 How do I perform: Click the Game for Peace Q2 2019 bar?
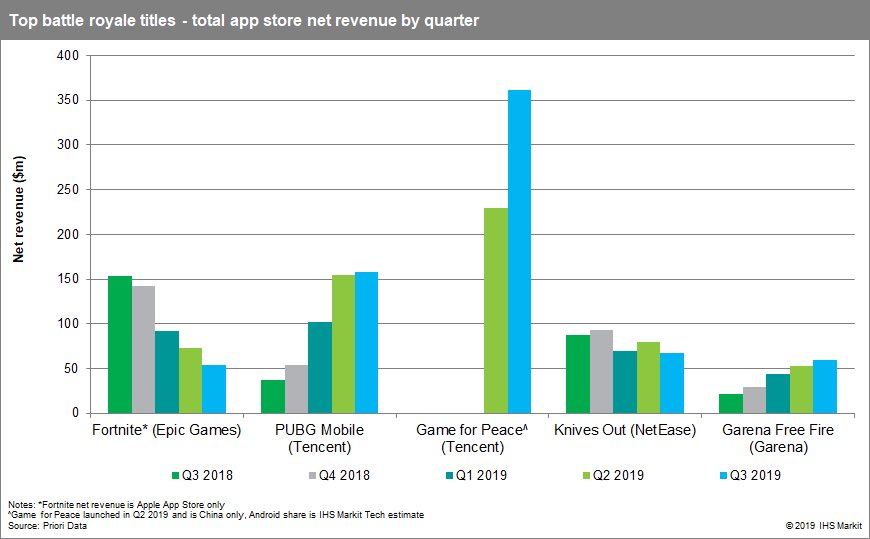tap(496, 311)
